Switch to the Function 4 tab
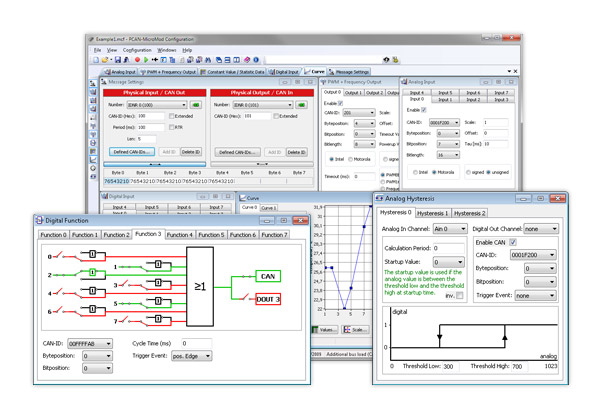This screenshot has height=418, width=600. [x=181, y=234]
